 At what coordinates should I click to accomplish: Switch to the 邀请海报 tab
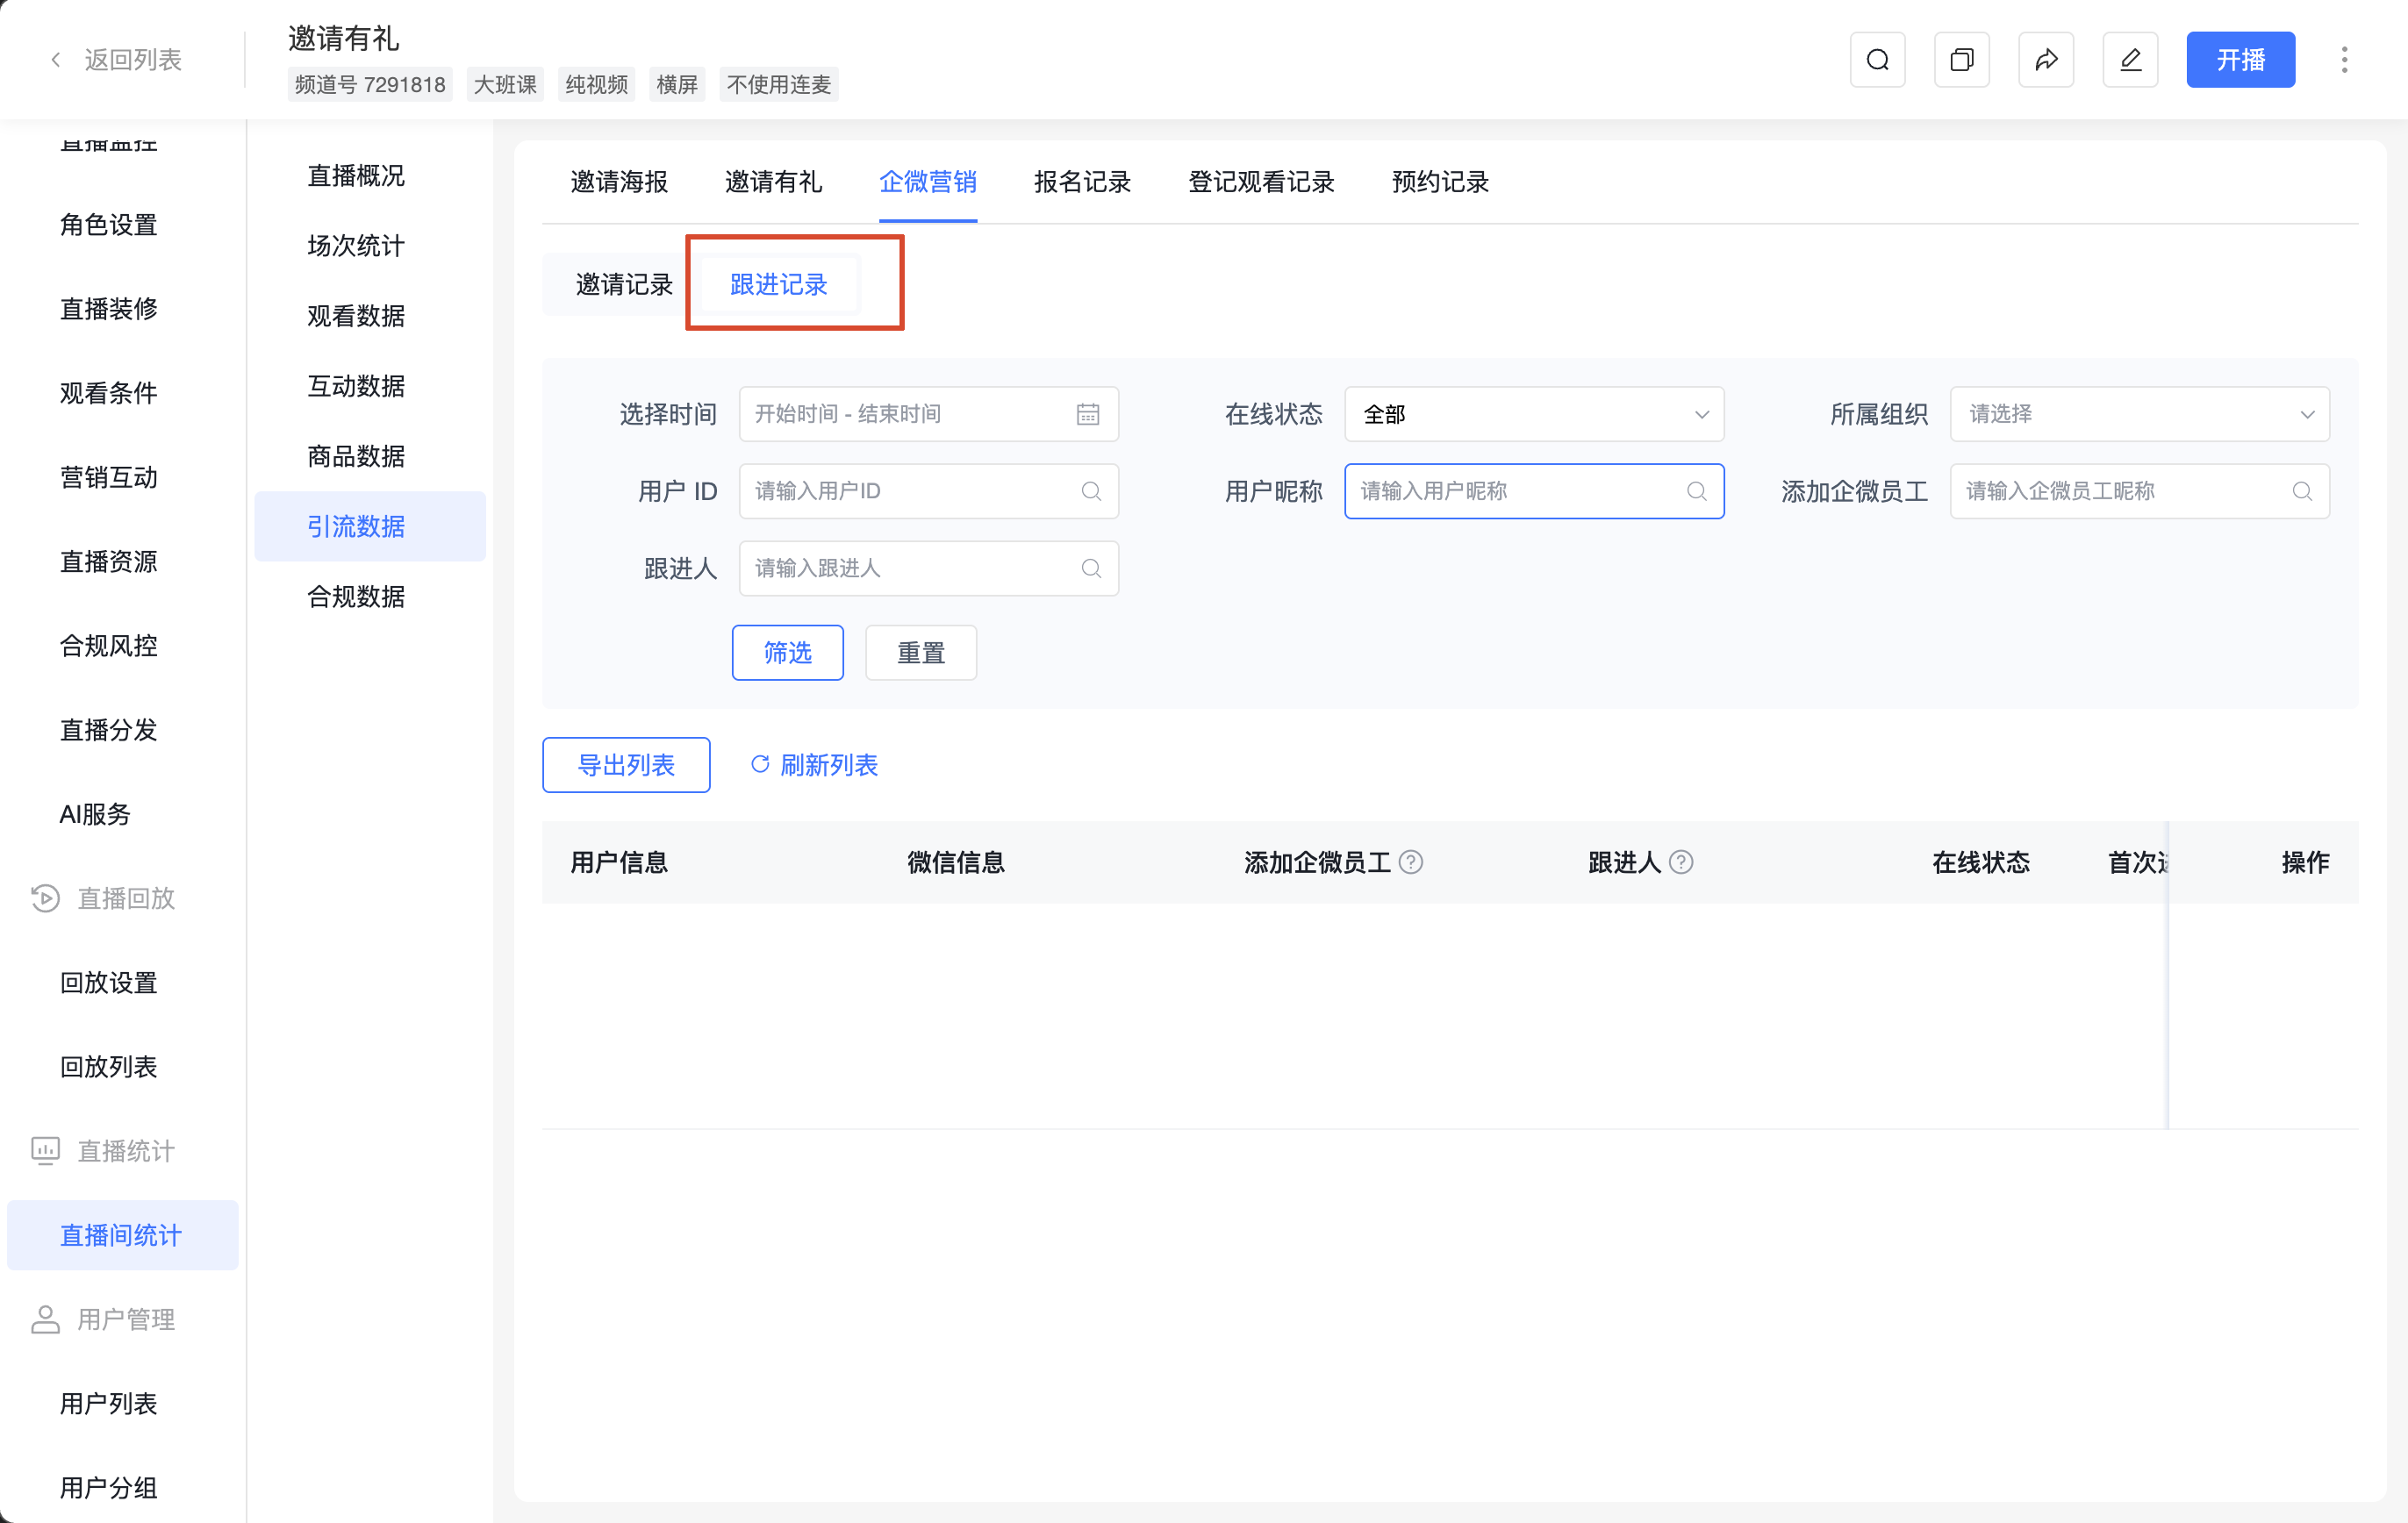619,182
